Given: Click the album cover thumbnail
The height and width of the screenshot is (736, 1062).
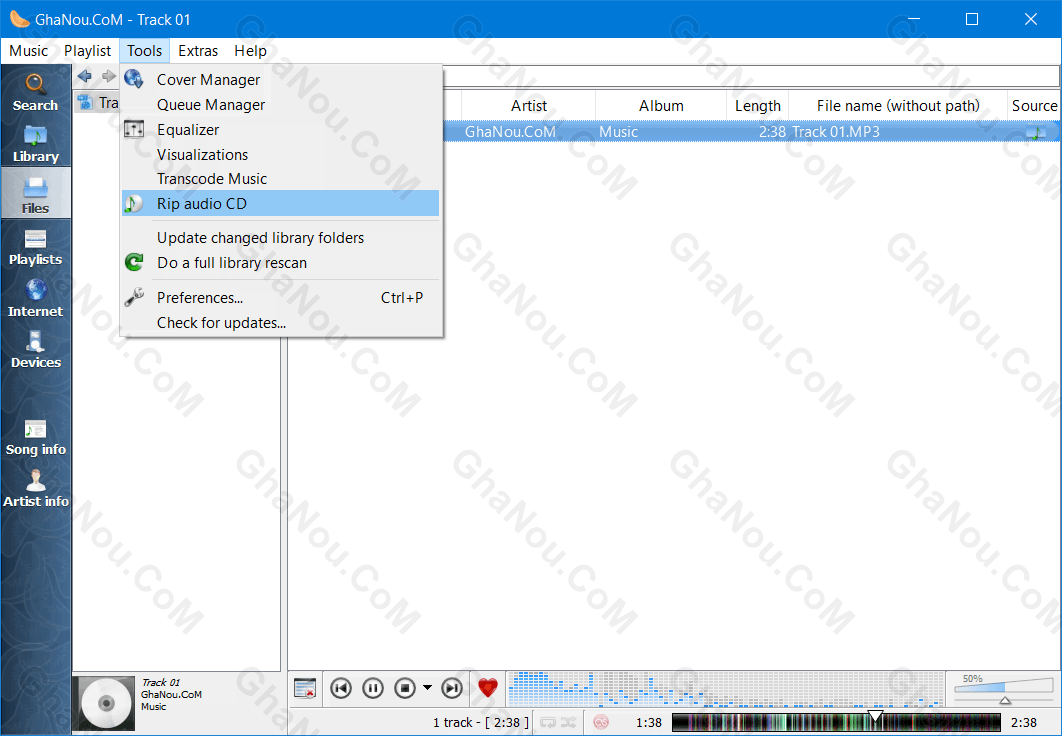Looking at the screenshot, I should (104, 703).
